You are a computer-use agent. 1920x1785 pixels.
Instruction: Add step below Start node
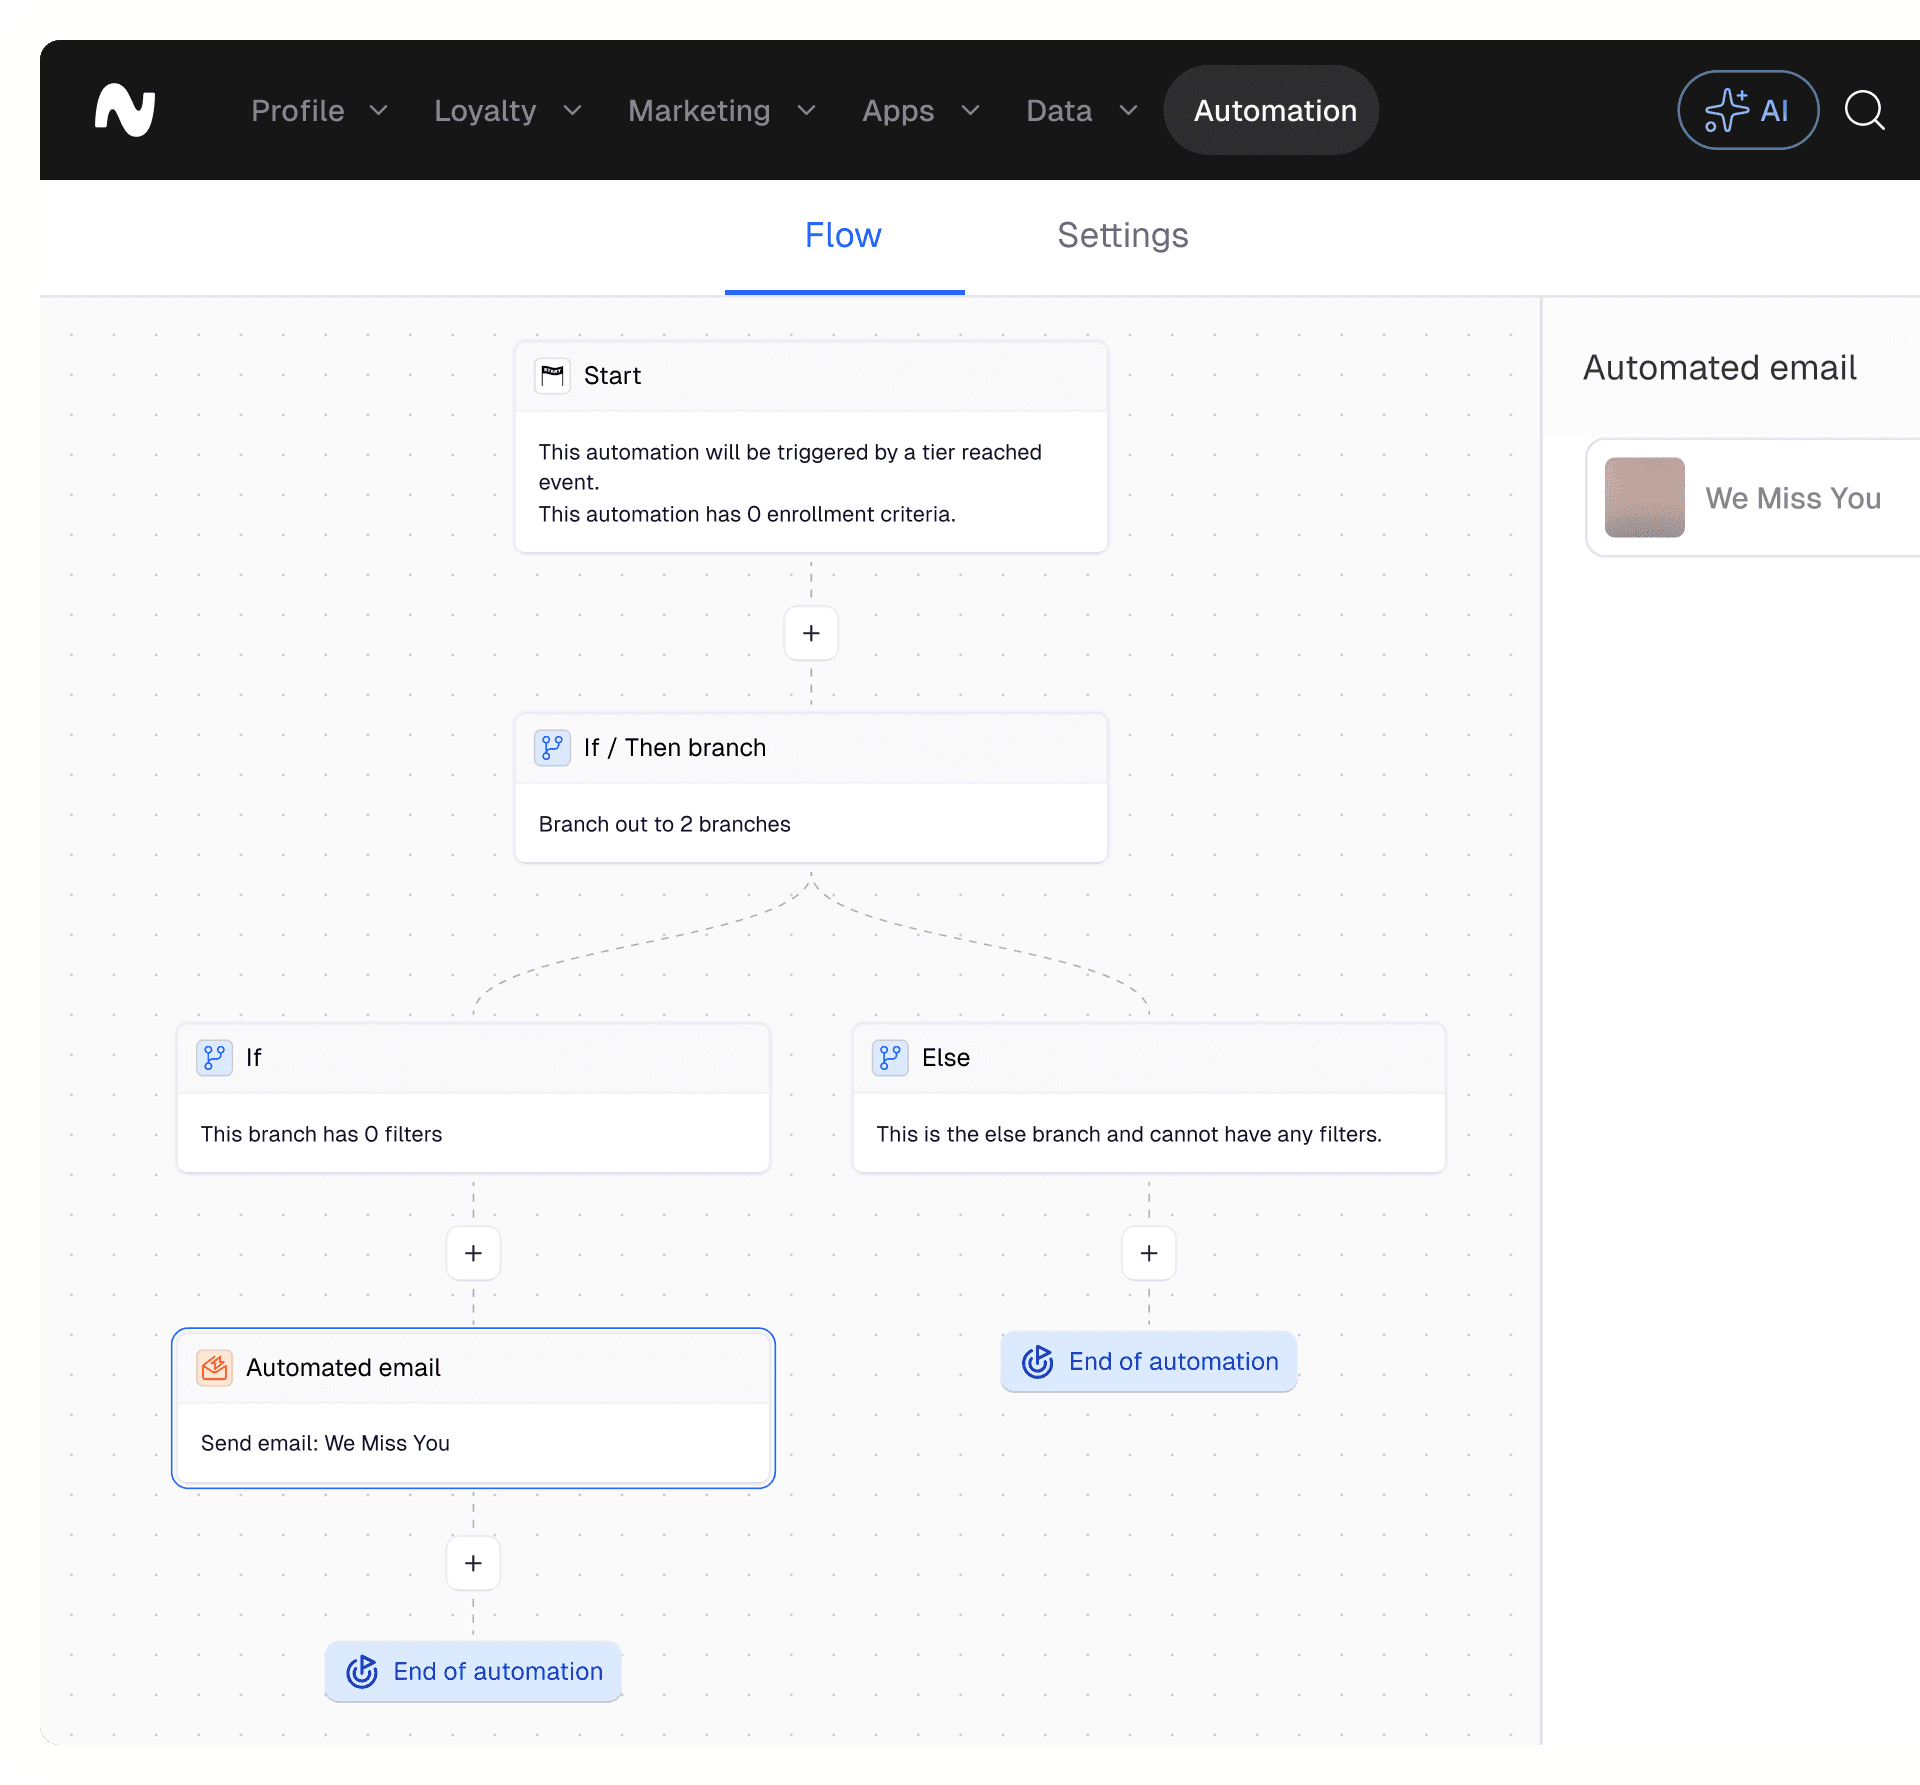tap(811, 633)
